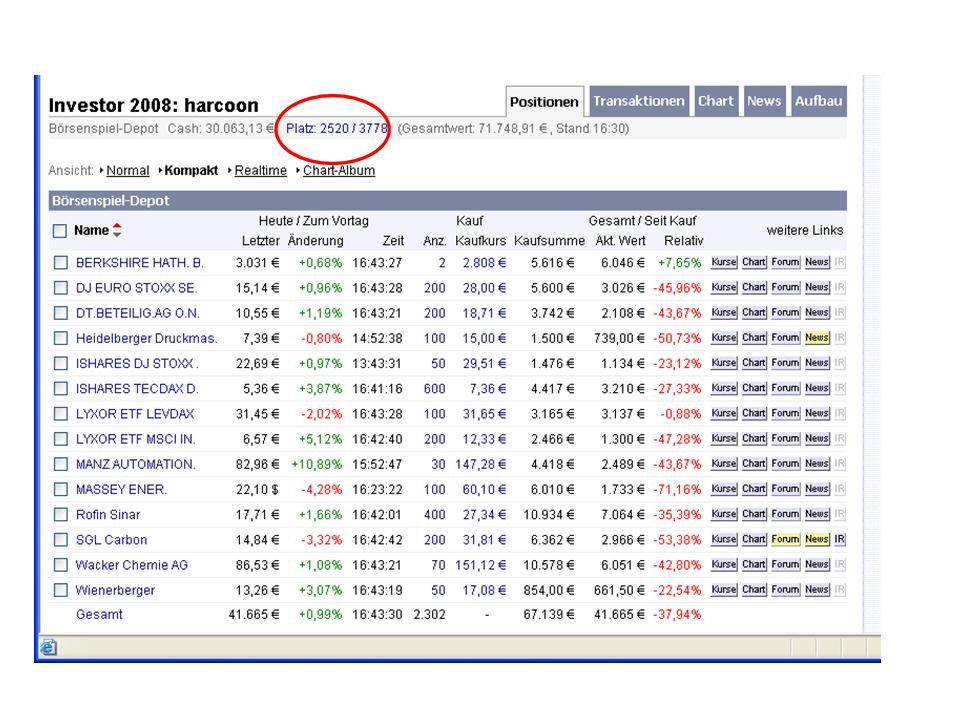Select the Wacker Chemie AG checkbox
The width and height of the screenshot is (960, 720).
point(61,565)
